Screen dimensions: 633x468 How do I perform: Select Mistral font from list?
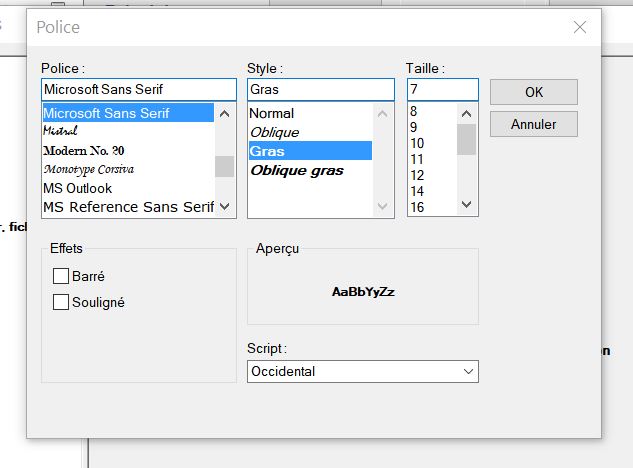coord(61,132)
